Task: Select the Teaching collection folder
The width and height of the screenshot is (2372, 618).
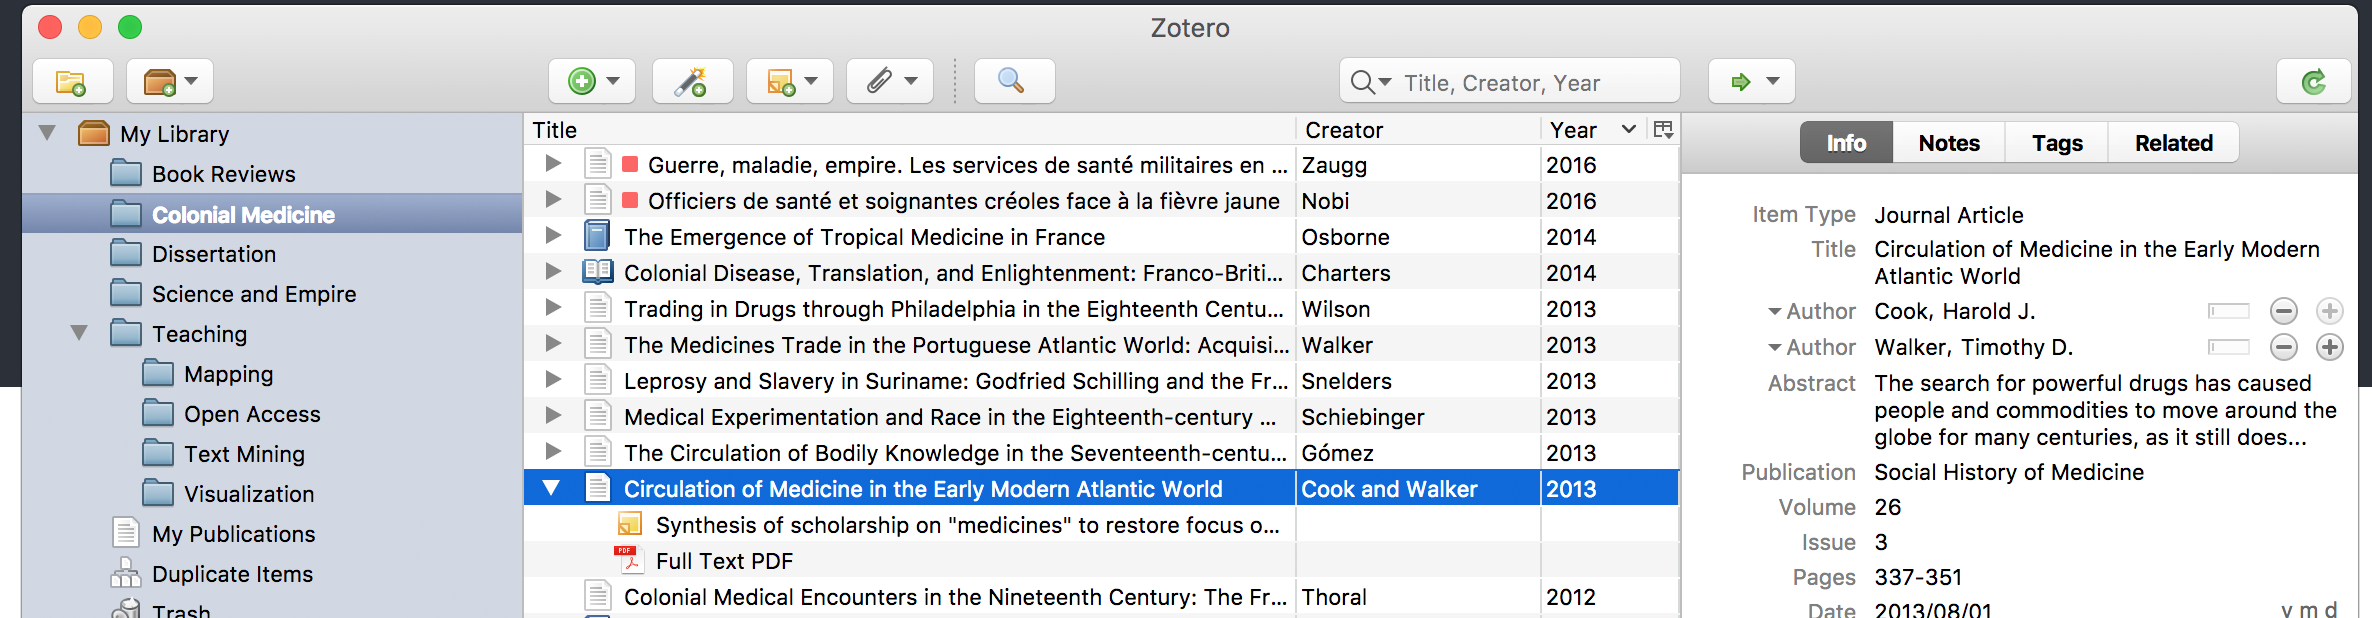Action: coord(199,334)
